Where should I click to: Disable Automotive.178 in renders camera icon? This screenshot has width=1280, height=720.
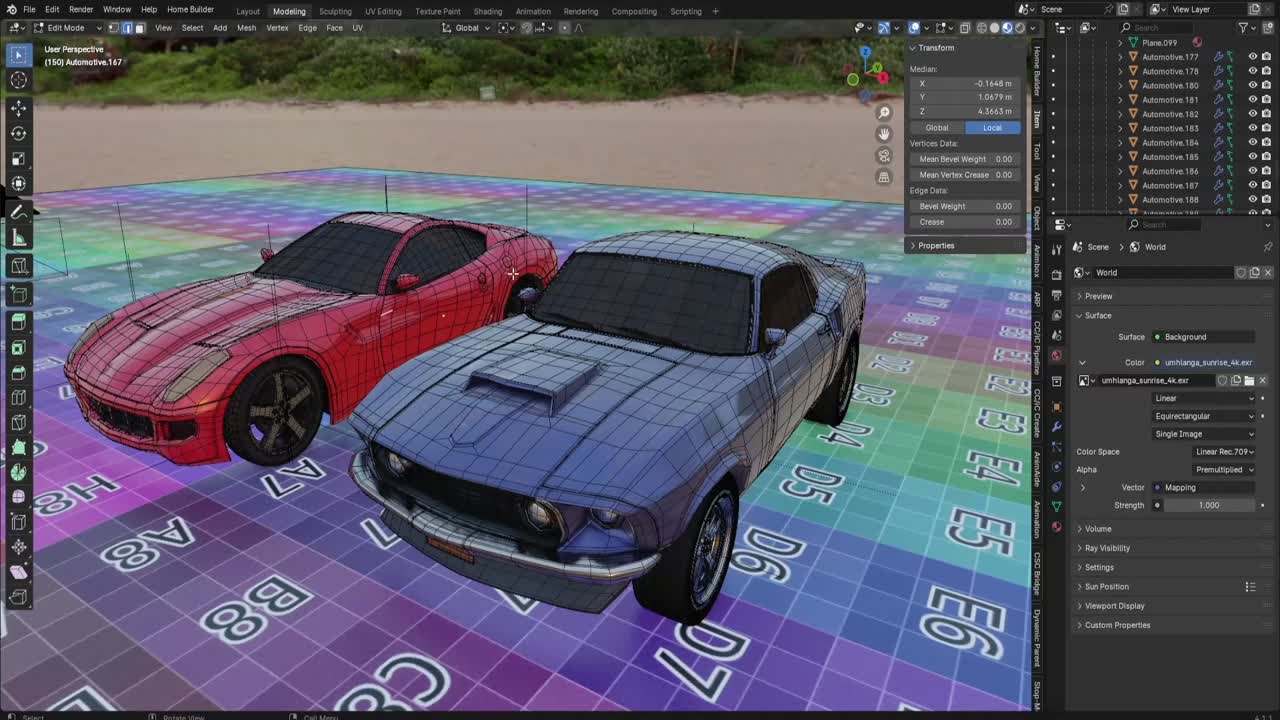coord(1267,71)
